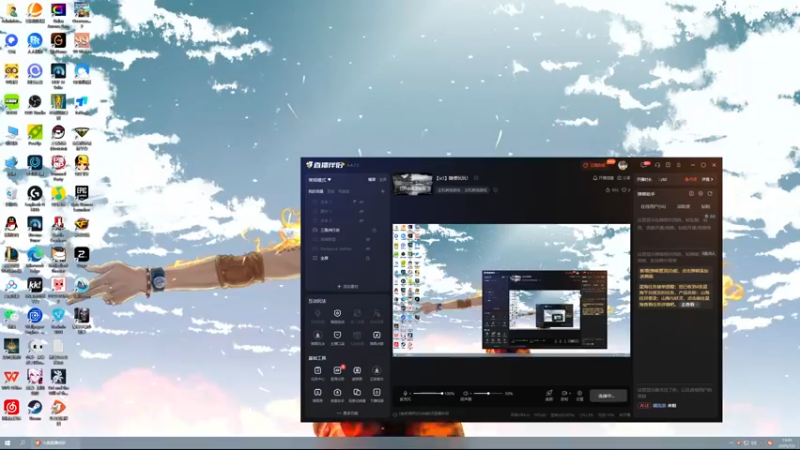The image size is (800, 450).
Task: Click the 去查看 button in yellow notice
Action: (688, 305)
